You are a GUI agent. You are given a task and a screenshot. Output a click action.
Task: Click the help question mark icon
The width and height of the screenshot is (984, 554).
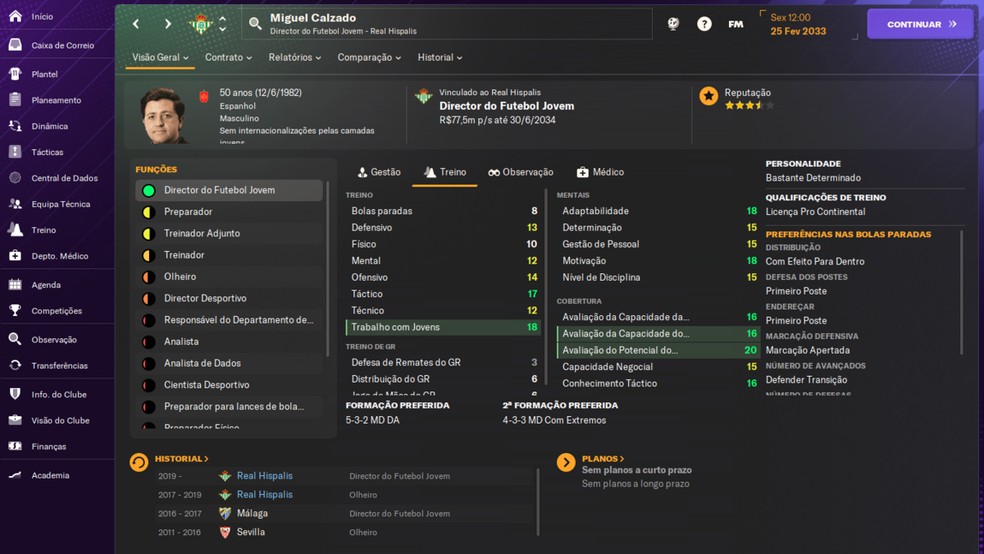click(x=704, y=24)
